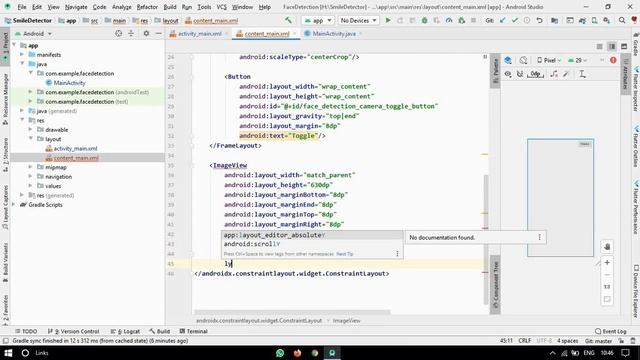640x360 pixels.
Task: Open Android project view dropdown
Action: [x=34, y=33]
